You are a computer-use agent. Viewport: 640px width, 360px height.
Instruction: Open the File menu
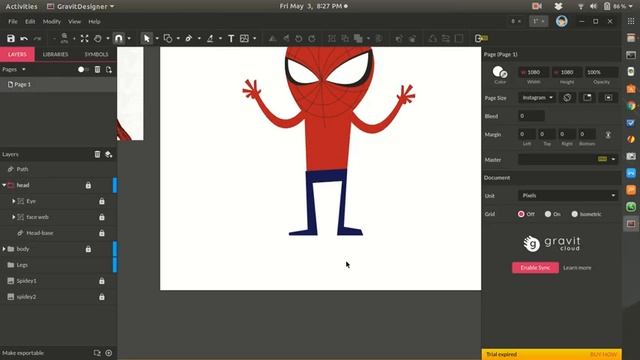point(13,22)
